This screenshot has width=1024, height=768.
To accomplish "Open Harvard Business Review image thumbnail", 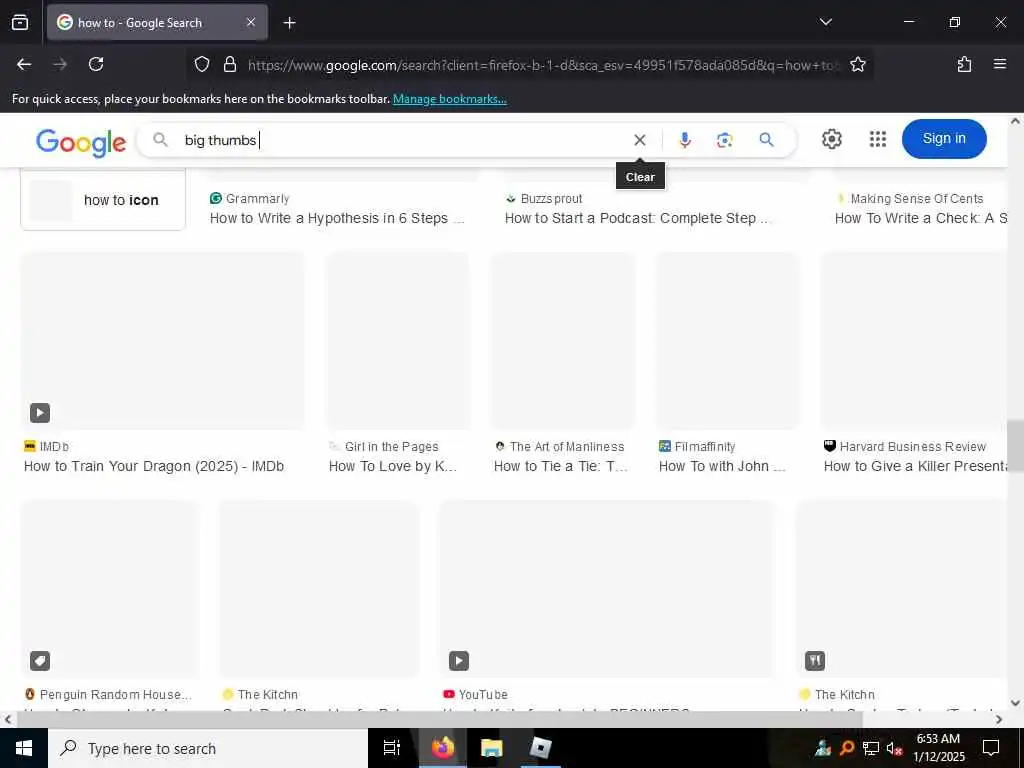I will (x=914, y=341).
